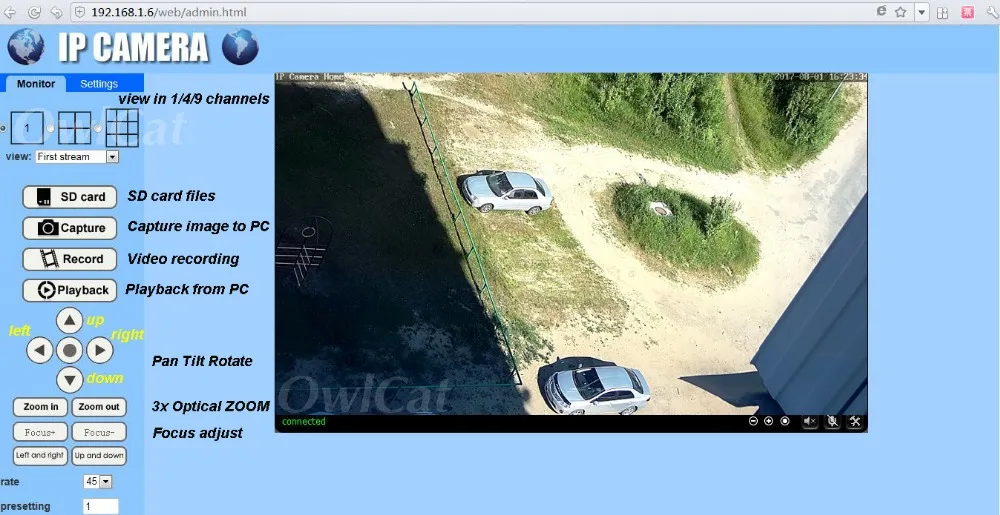This screenshot has width=1000, height=515.
Task: Open the browser wrench settings menu
Action: tap(992, 12)
